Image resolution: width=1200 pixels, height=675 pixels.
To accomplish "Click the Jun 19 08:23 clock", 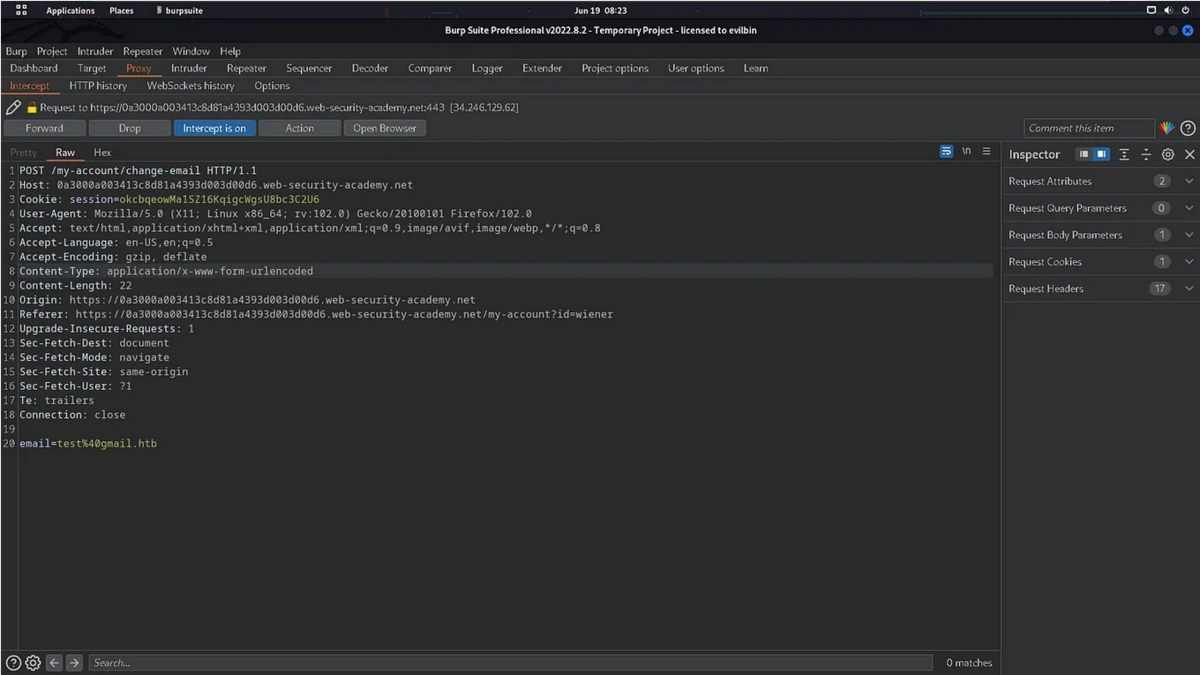I will (x=601, y=10).
